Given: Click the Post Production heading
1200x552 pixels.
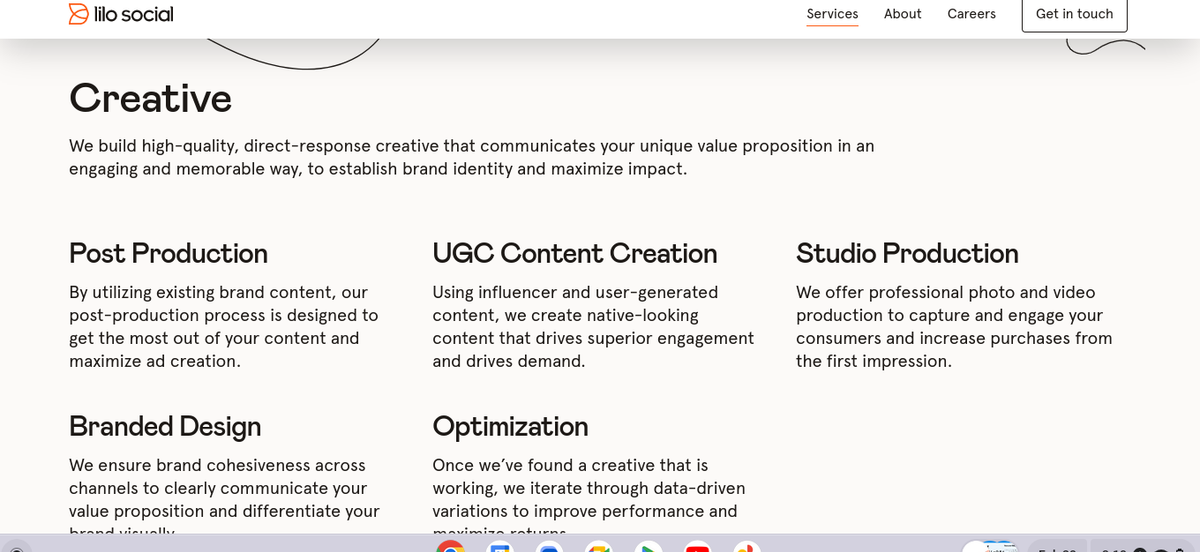Looking at the screenshot, I should 168,254.
